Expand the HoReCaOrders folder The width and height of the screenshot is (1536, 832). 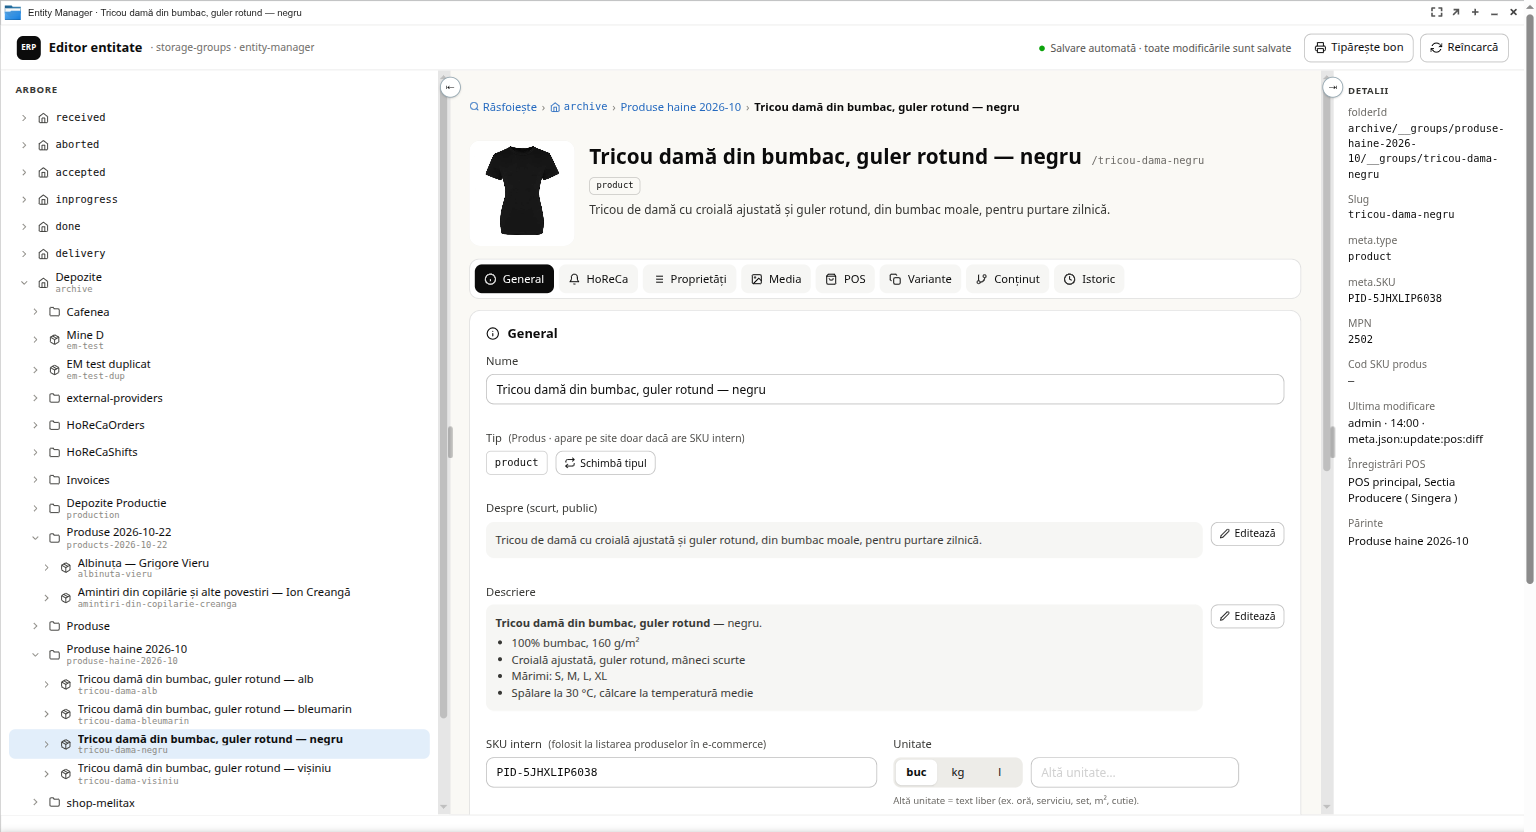click(x=35, y=426)
